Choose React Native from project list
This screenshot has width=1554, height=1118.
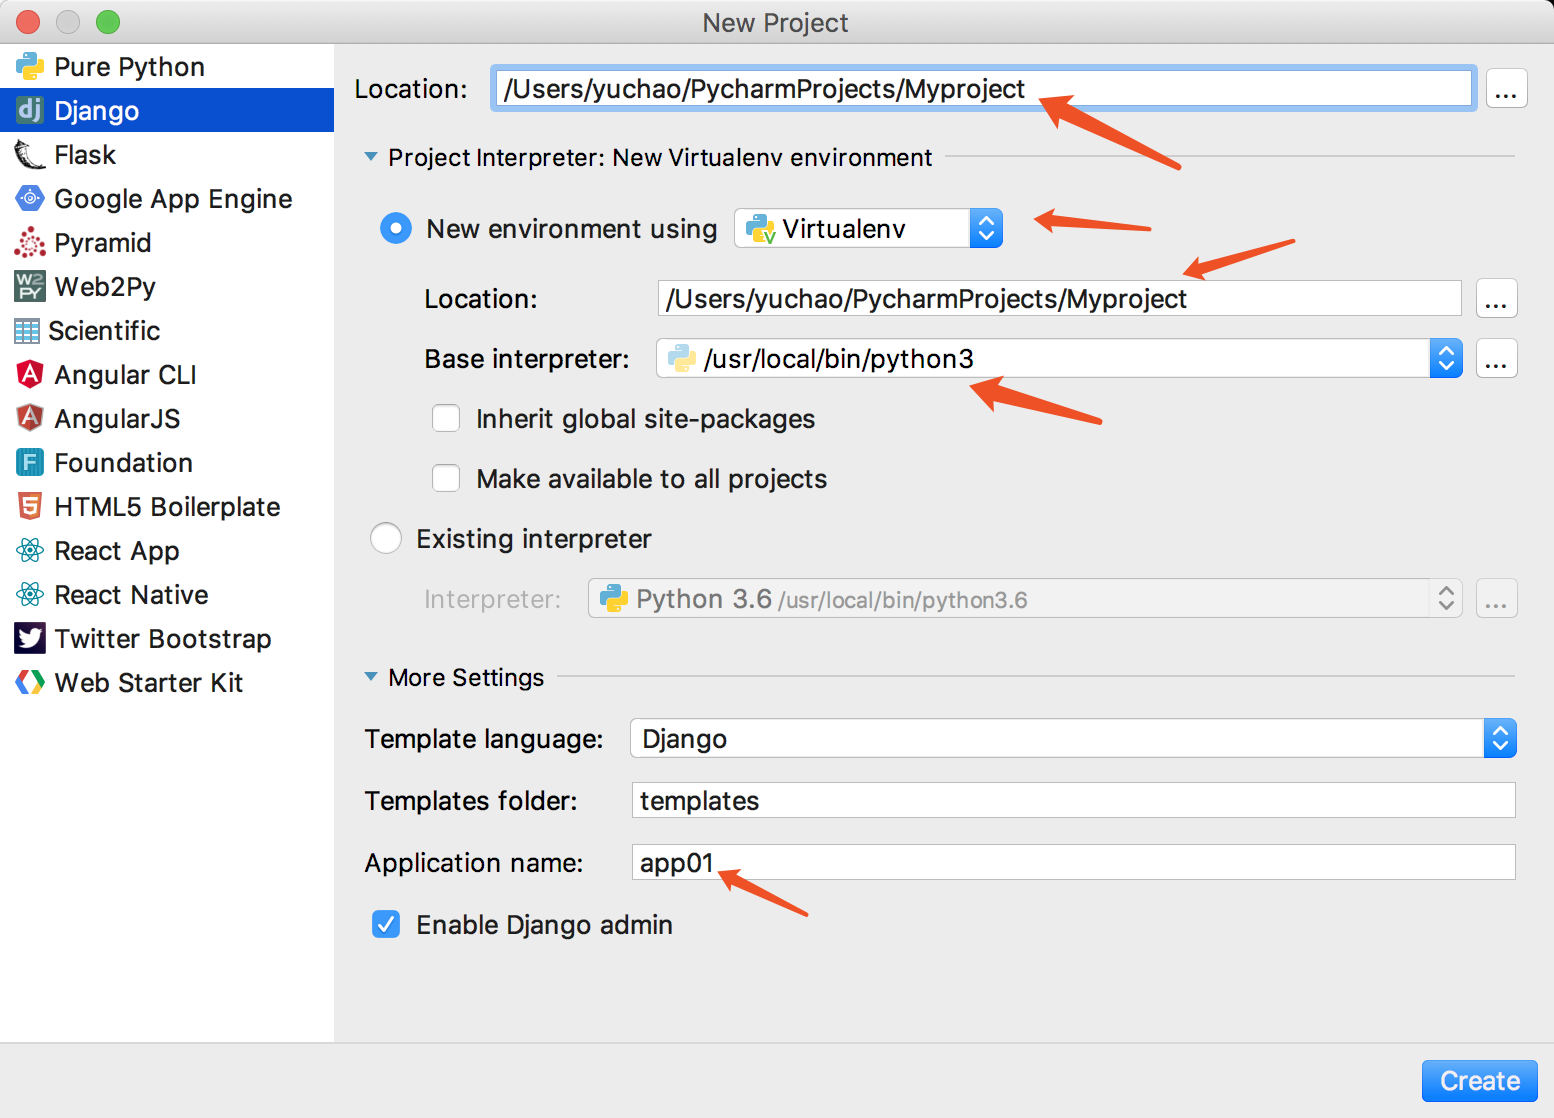pyautogui.click(x=131, y=595)
